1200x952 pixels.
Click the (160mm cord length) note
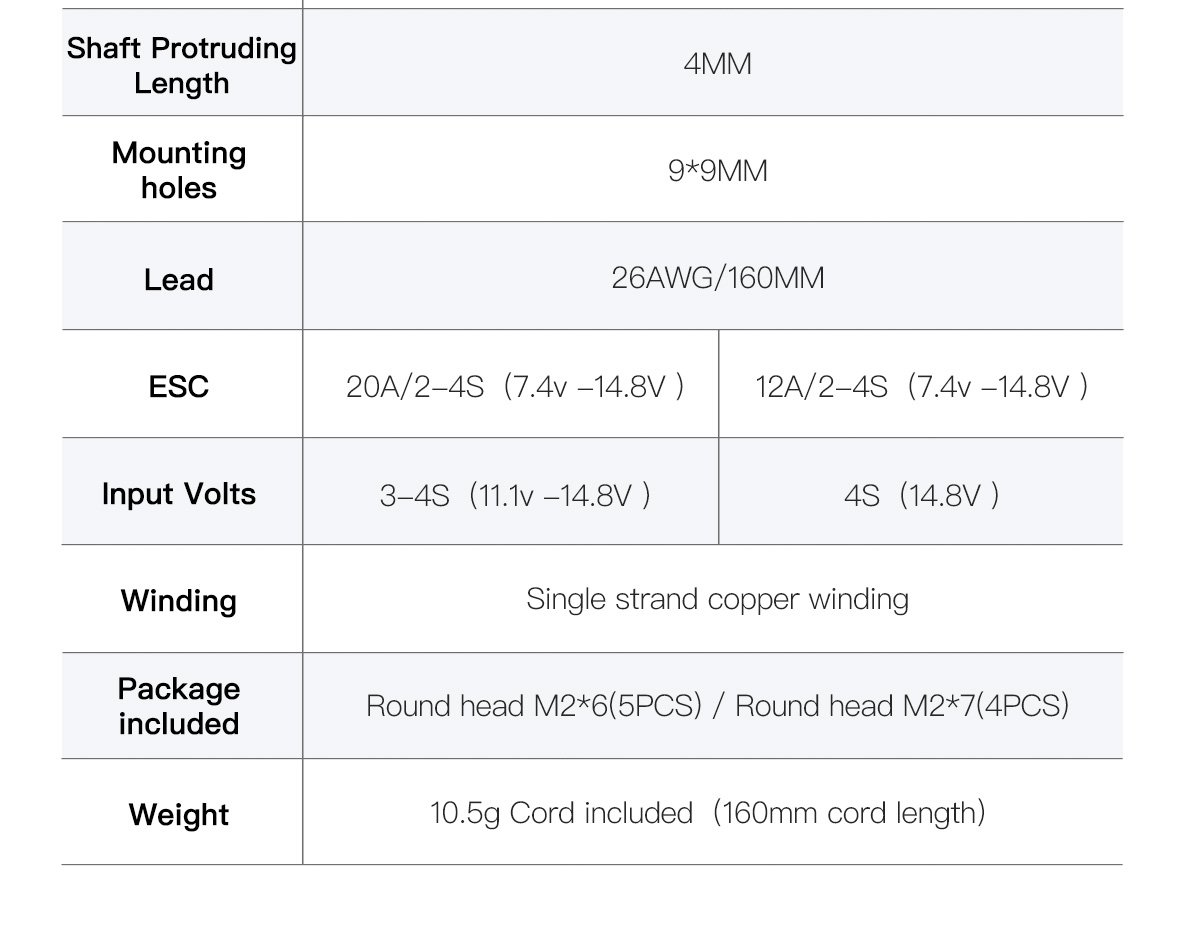[x=850, y=813]
